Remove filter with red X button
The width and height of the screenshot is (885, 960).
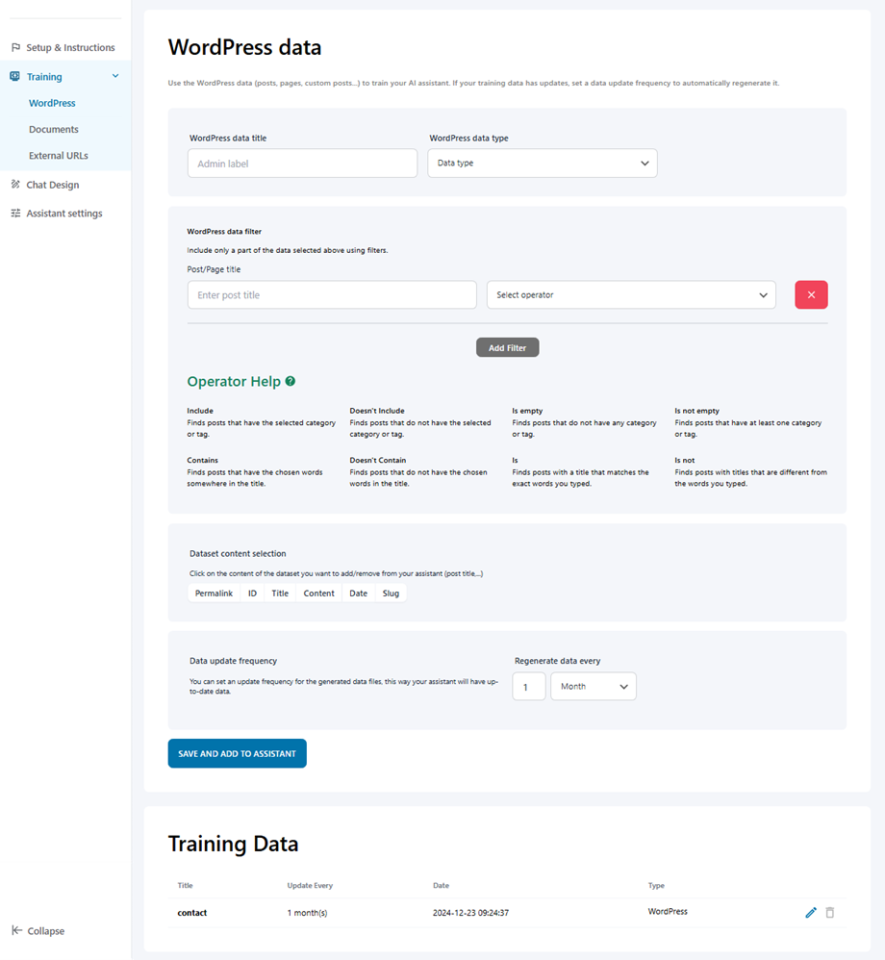click(811, 295)
